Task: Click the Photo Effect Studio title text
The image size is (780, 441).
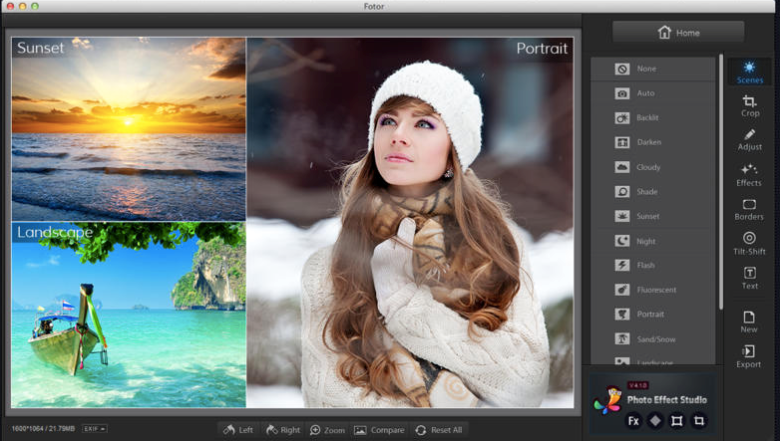Action: point(667,400)
